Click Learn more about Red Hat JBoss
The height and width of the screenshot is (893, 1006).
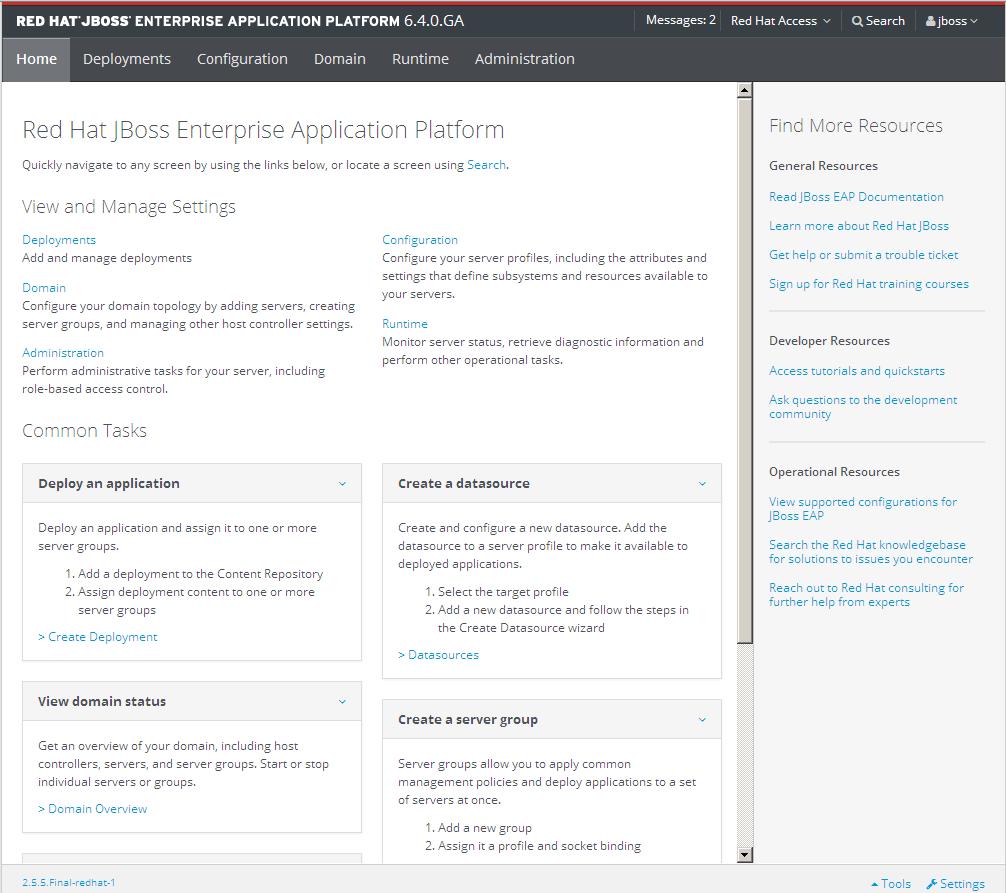[858, 226]
